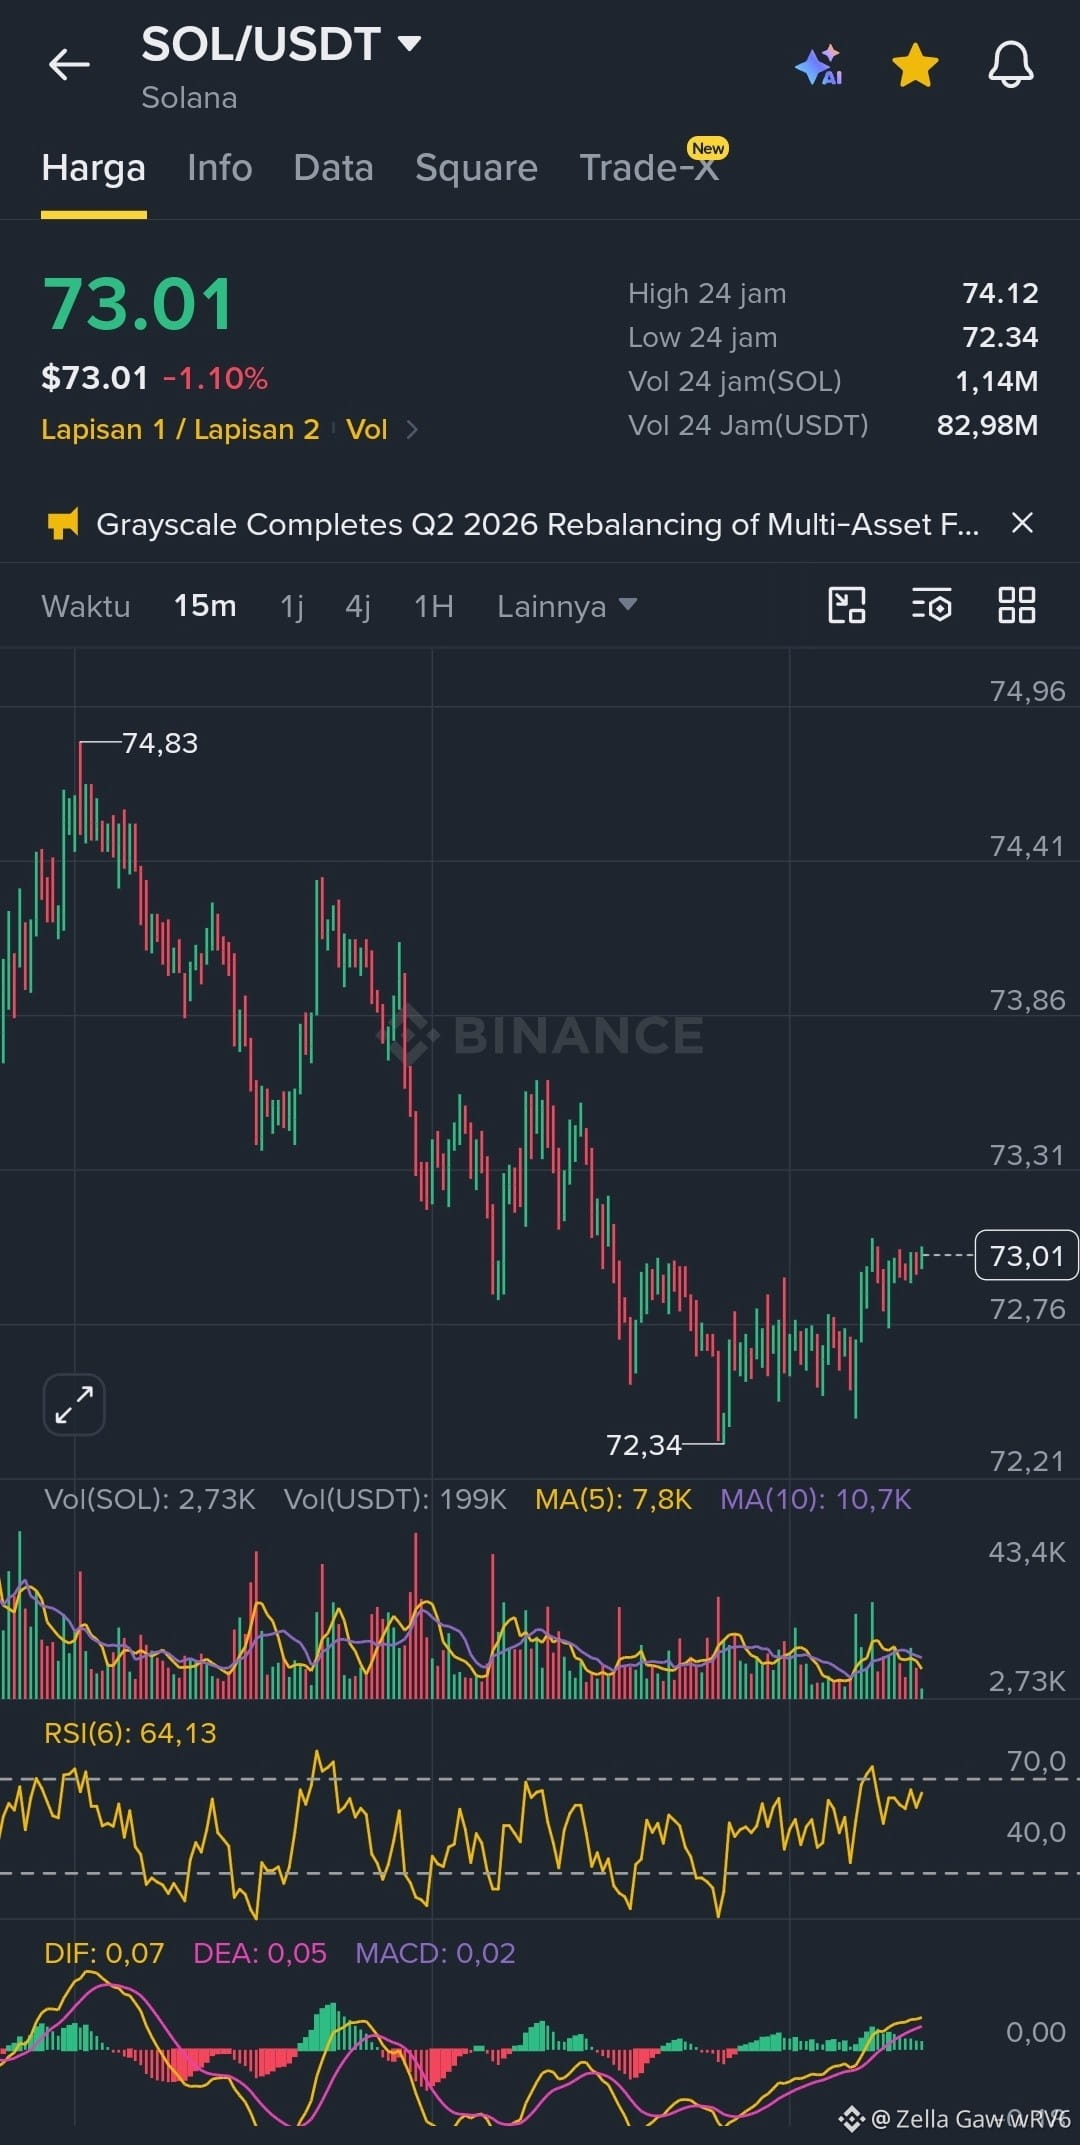
Task: Open the Vol tag link
Action: pos(366,429)
